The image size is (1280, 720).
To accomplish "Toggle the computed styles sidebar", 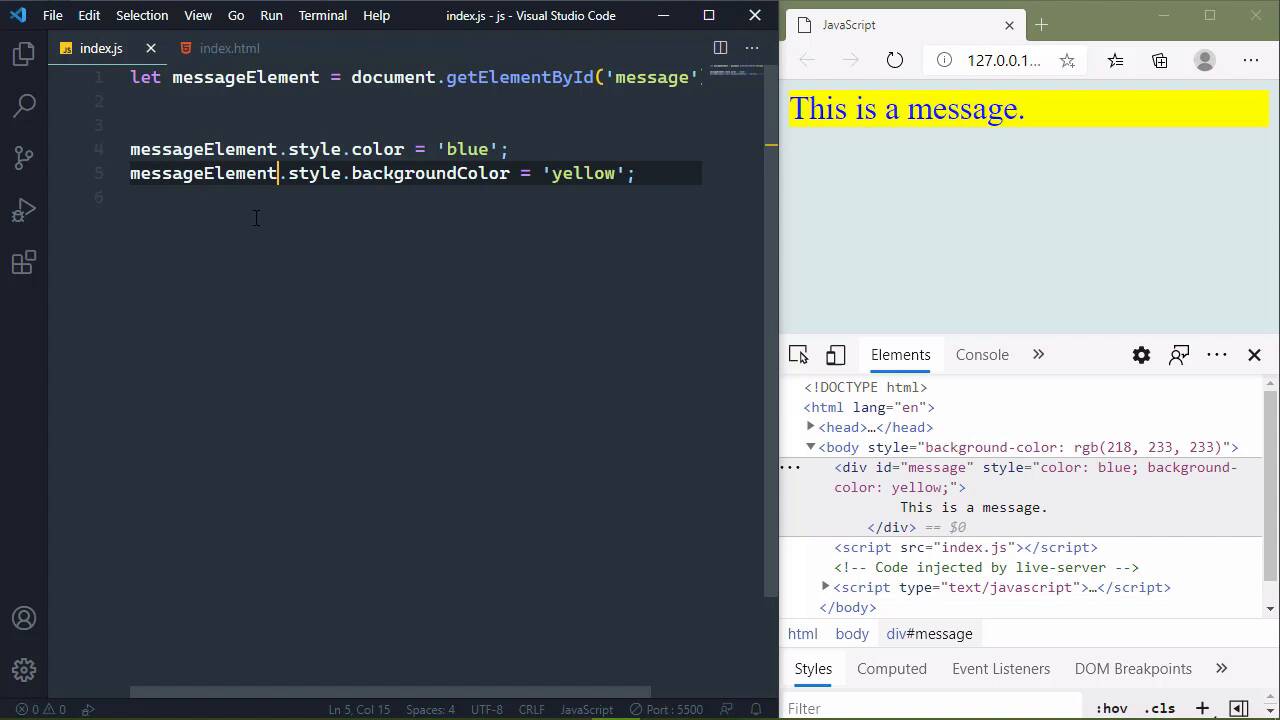I will pyautogui.click(x=1239, y=708).
